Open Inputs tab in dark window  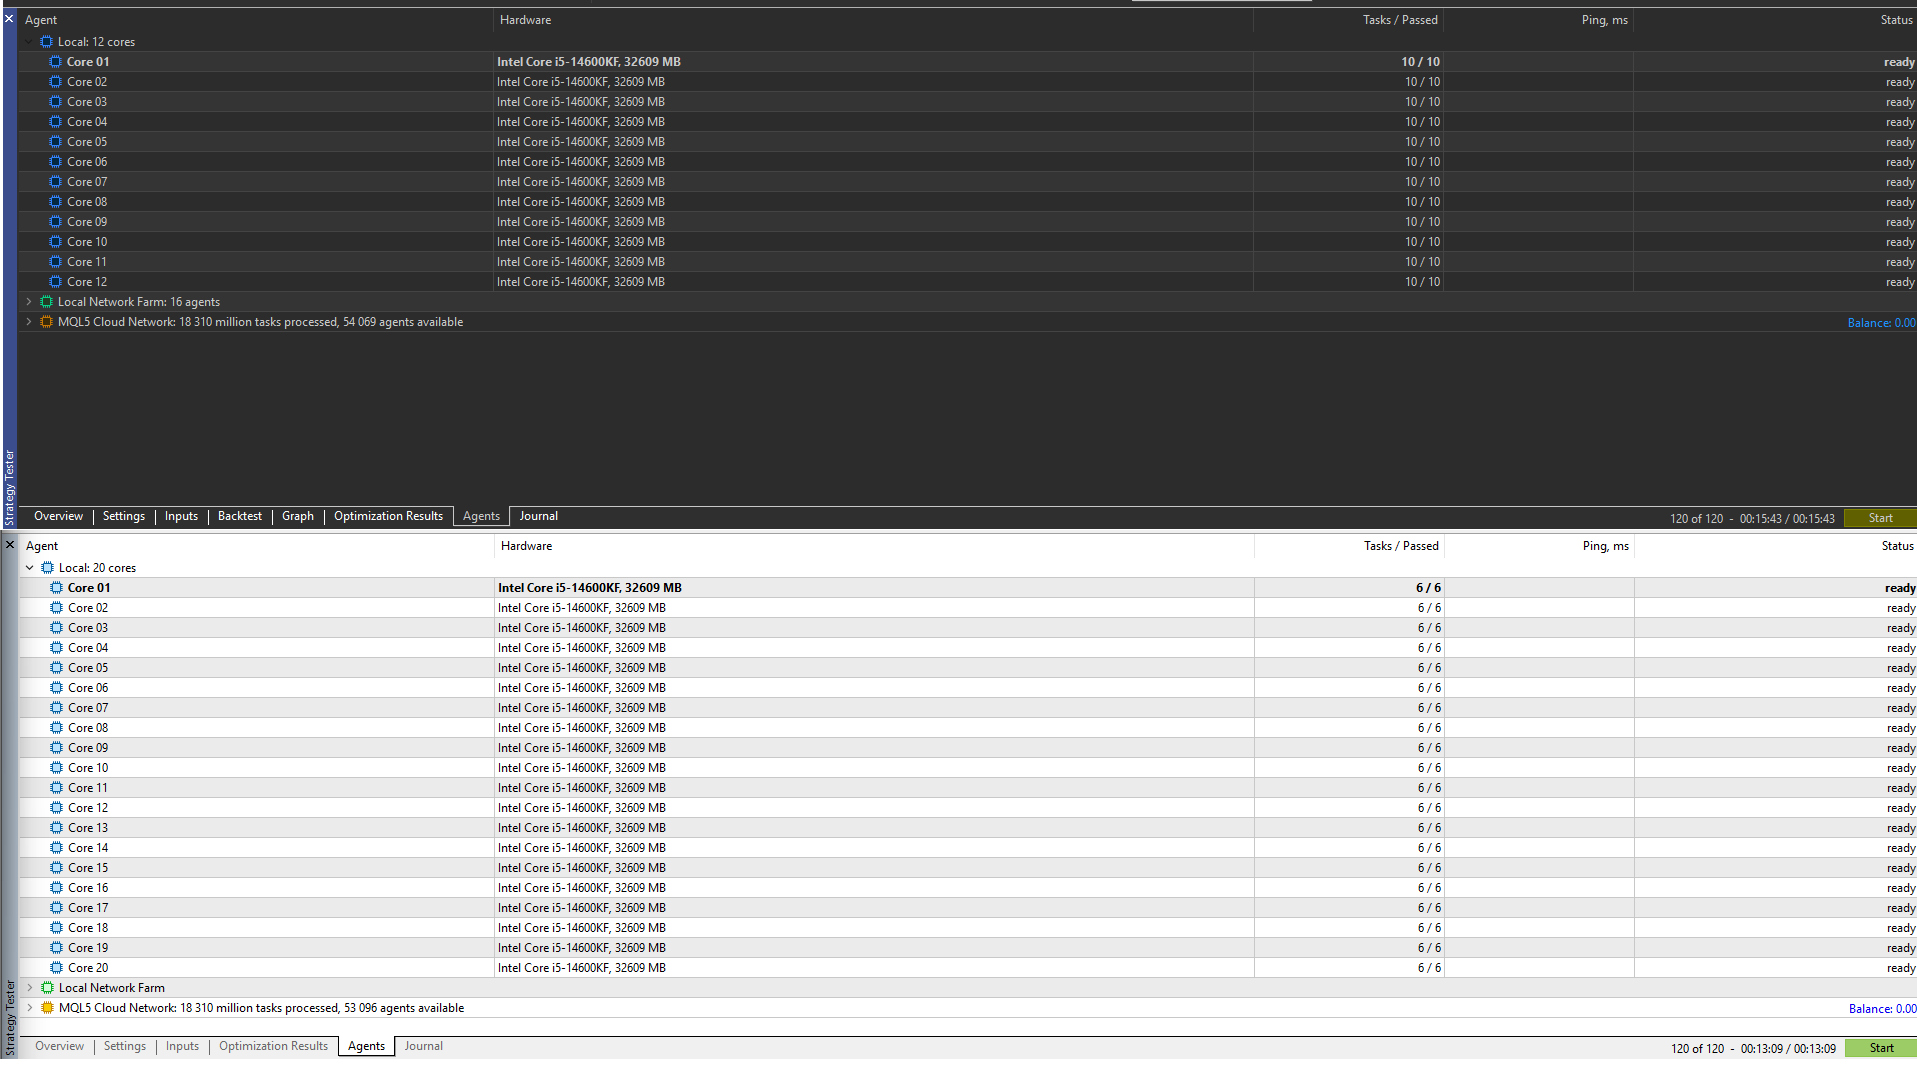point(181,516)
